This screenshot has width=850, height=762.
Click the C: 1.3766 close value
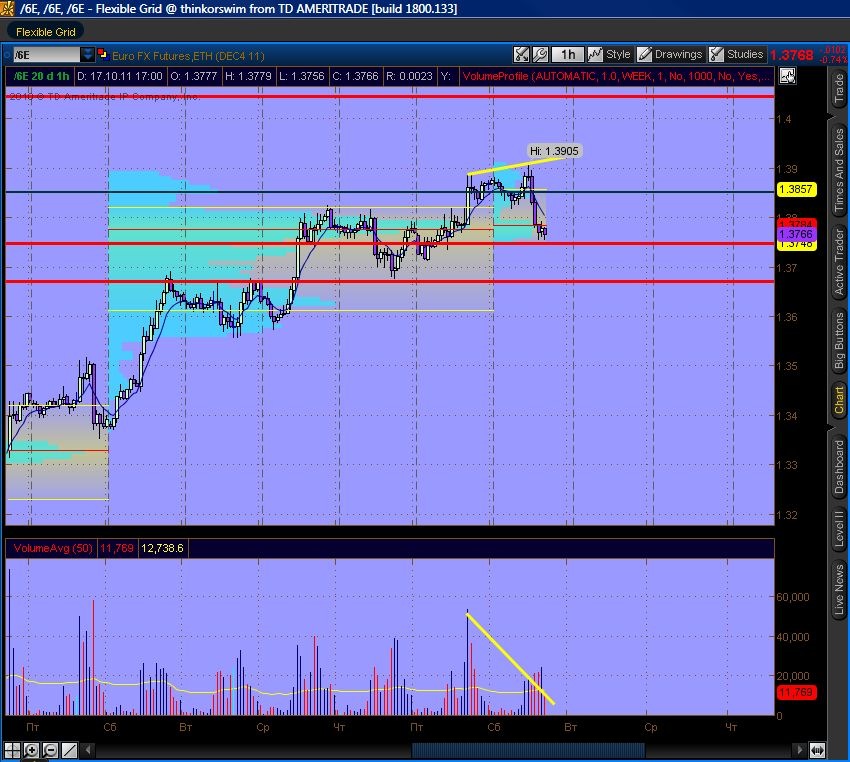pos(356,76)
